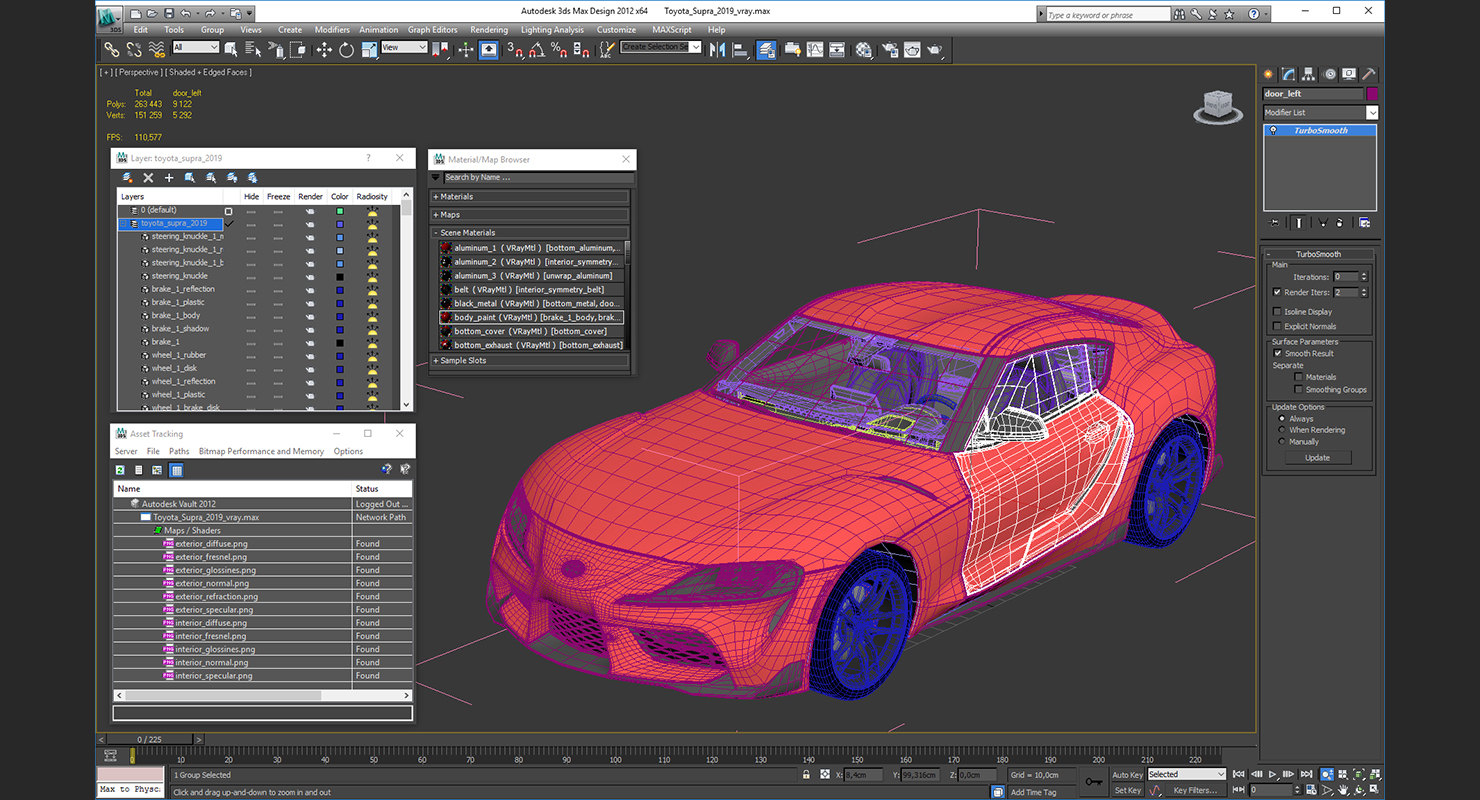Click Configure Modifier Sets icon
Screen dimensions: 1480x800
[1364, 222]
